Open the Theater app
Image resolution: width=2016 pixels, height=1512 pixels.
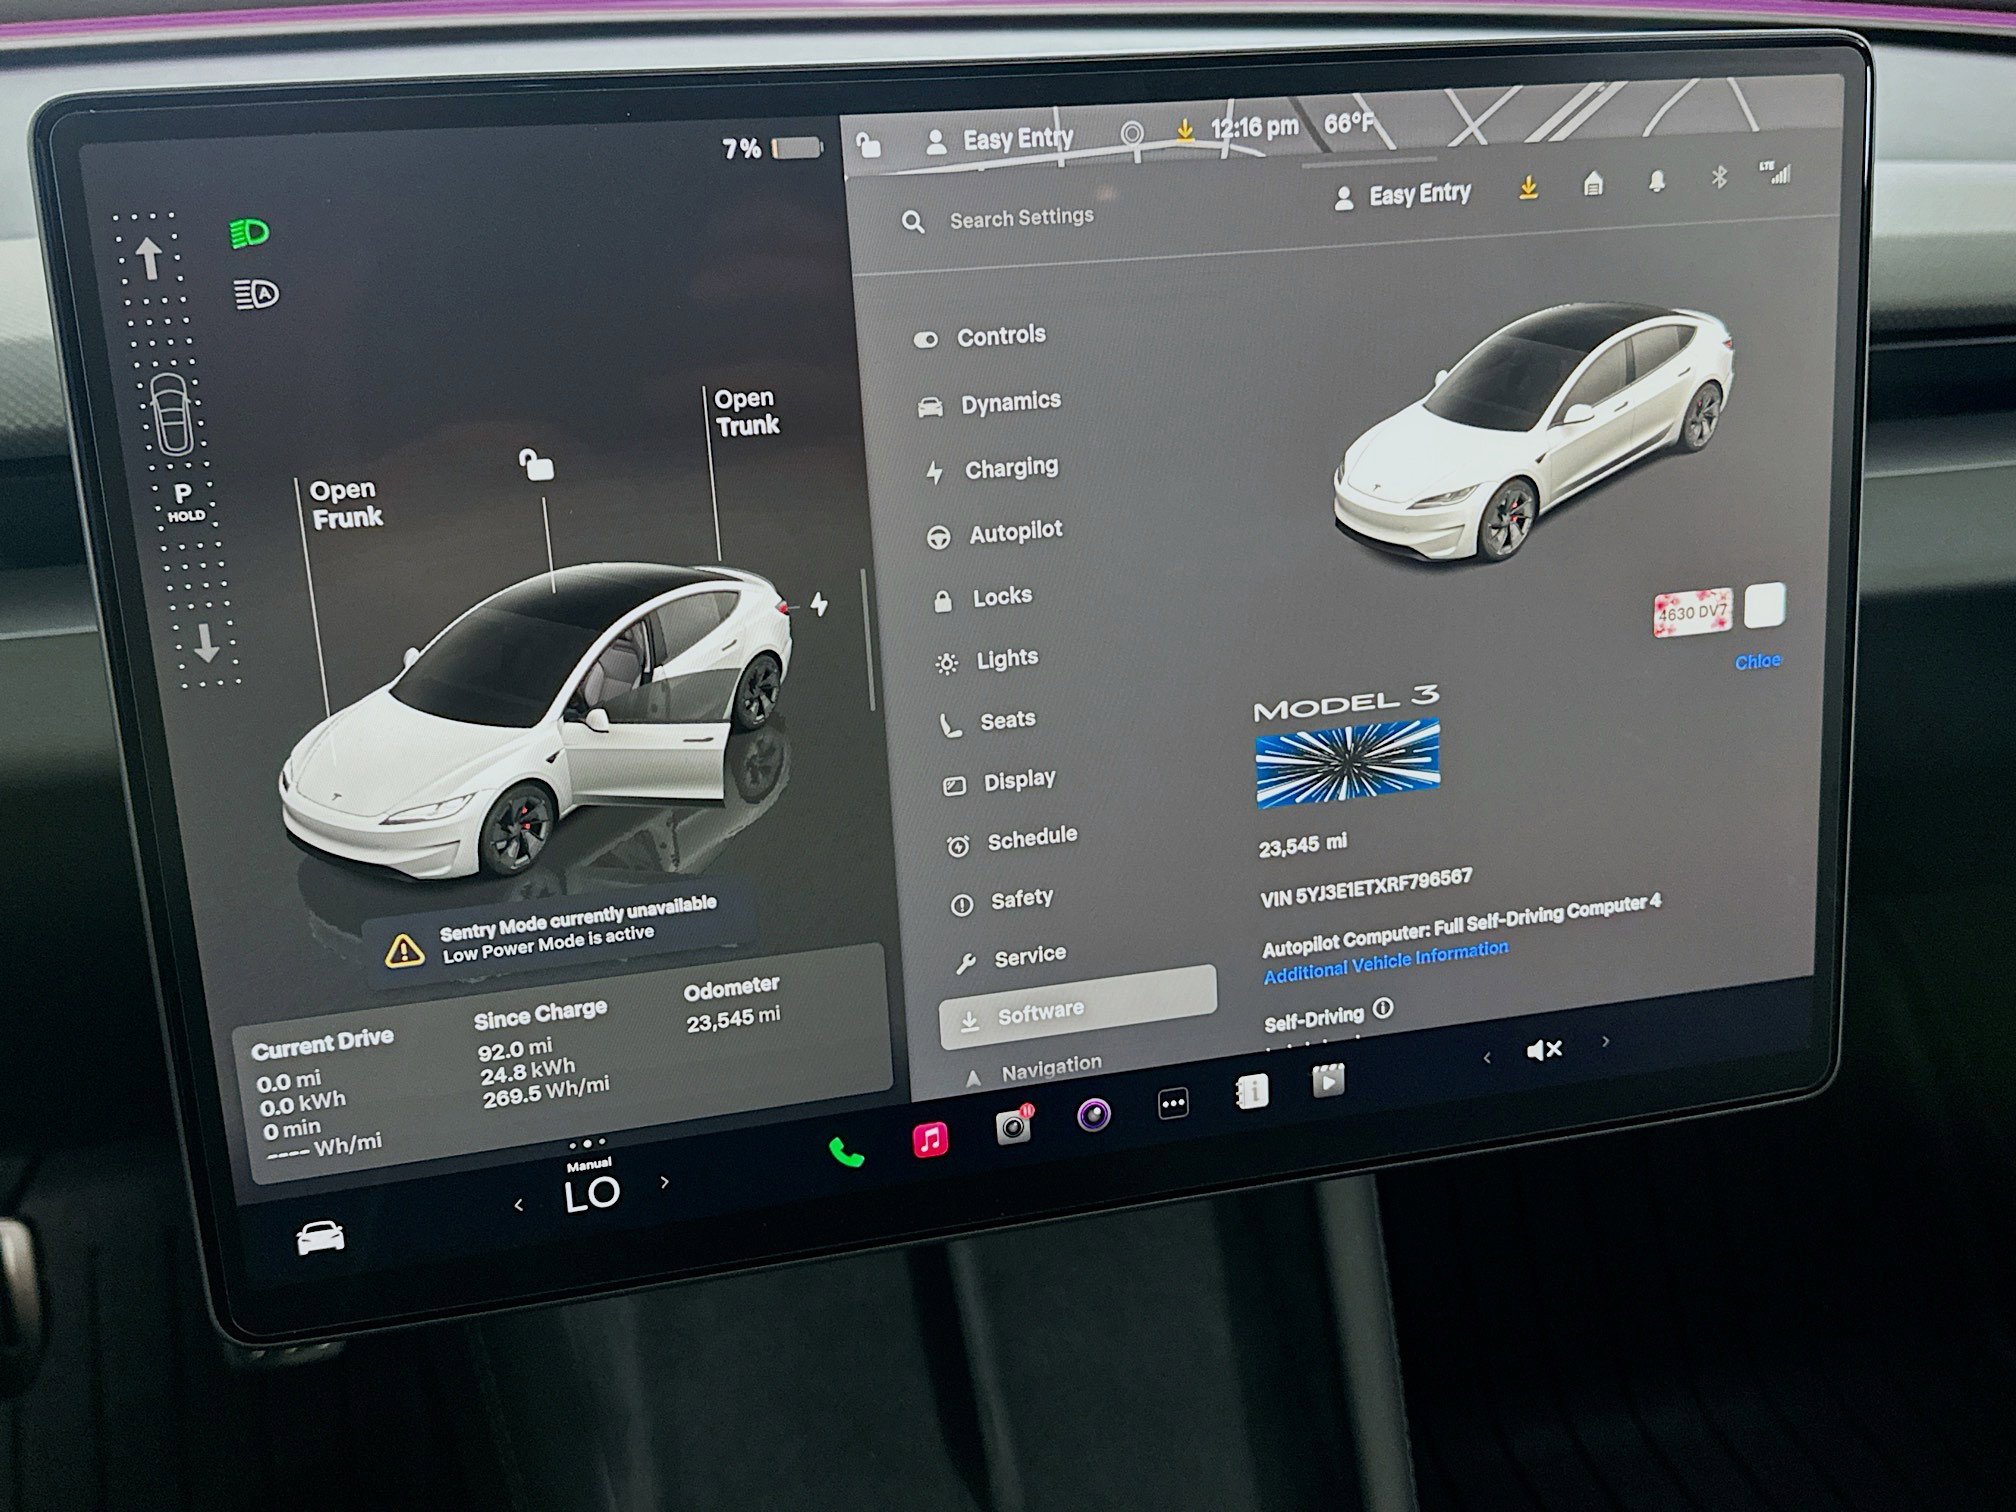coord(1328,1081)
